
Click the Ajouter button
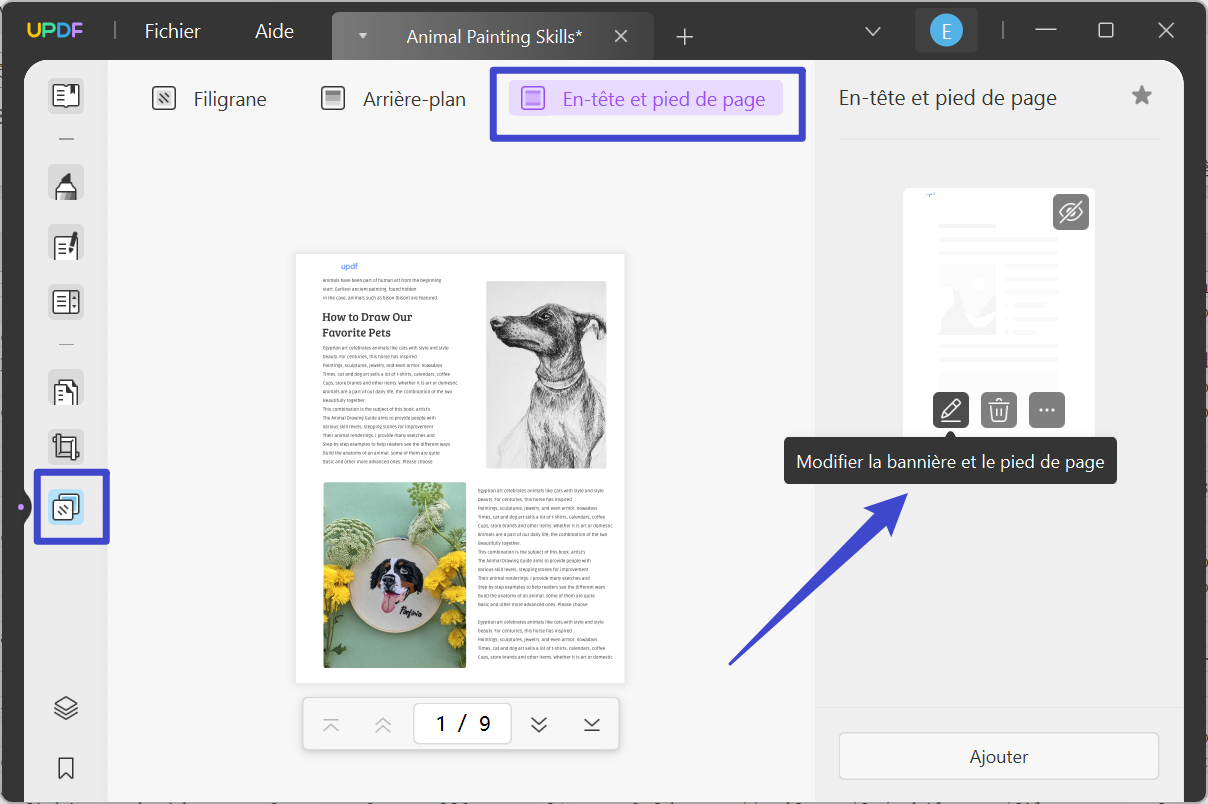[998, 756]
